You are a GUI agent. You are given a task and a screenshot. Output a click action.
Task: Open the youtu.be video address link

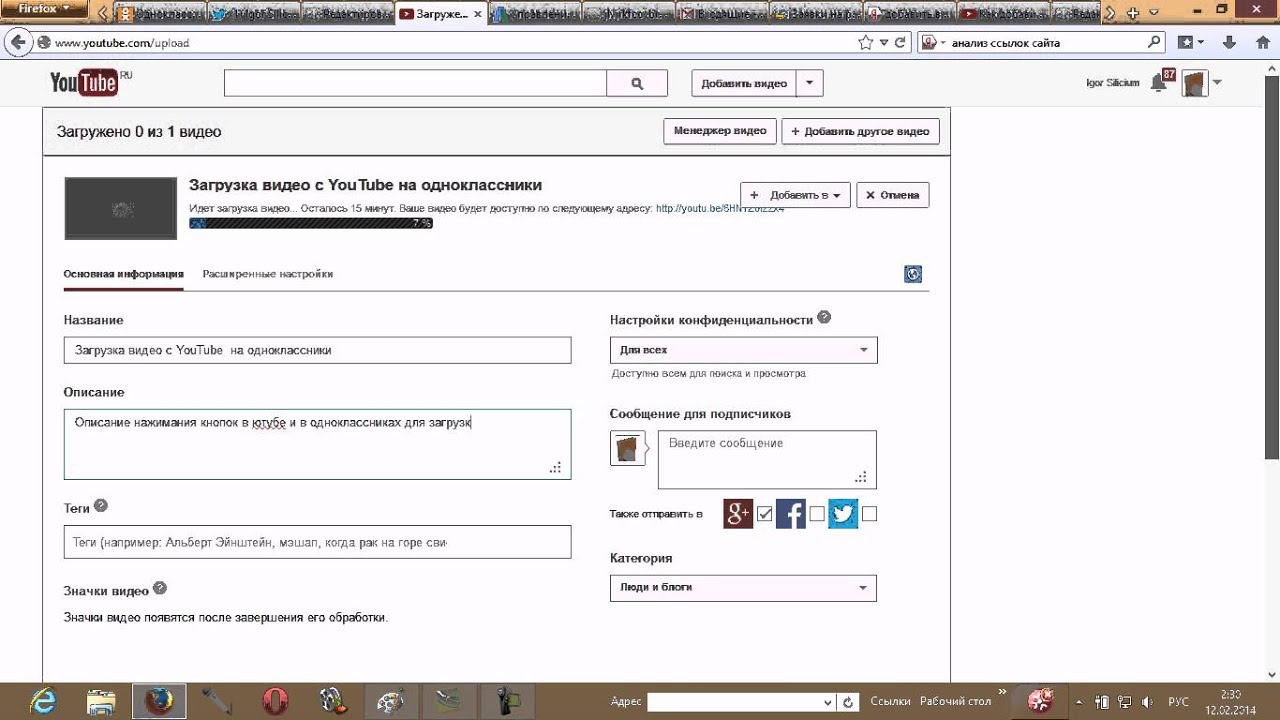click(x=719, y=209)
